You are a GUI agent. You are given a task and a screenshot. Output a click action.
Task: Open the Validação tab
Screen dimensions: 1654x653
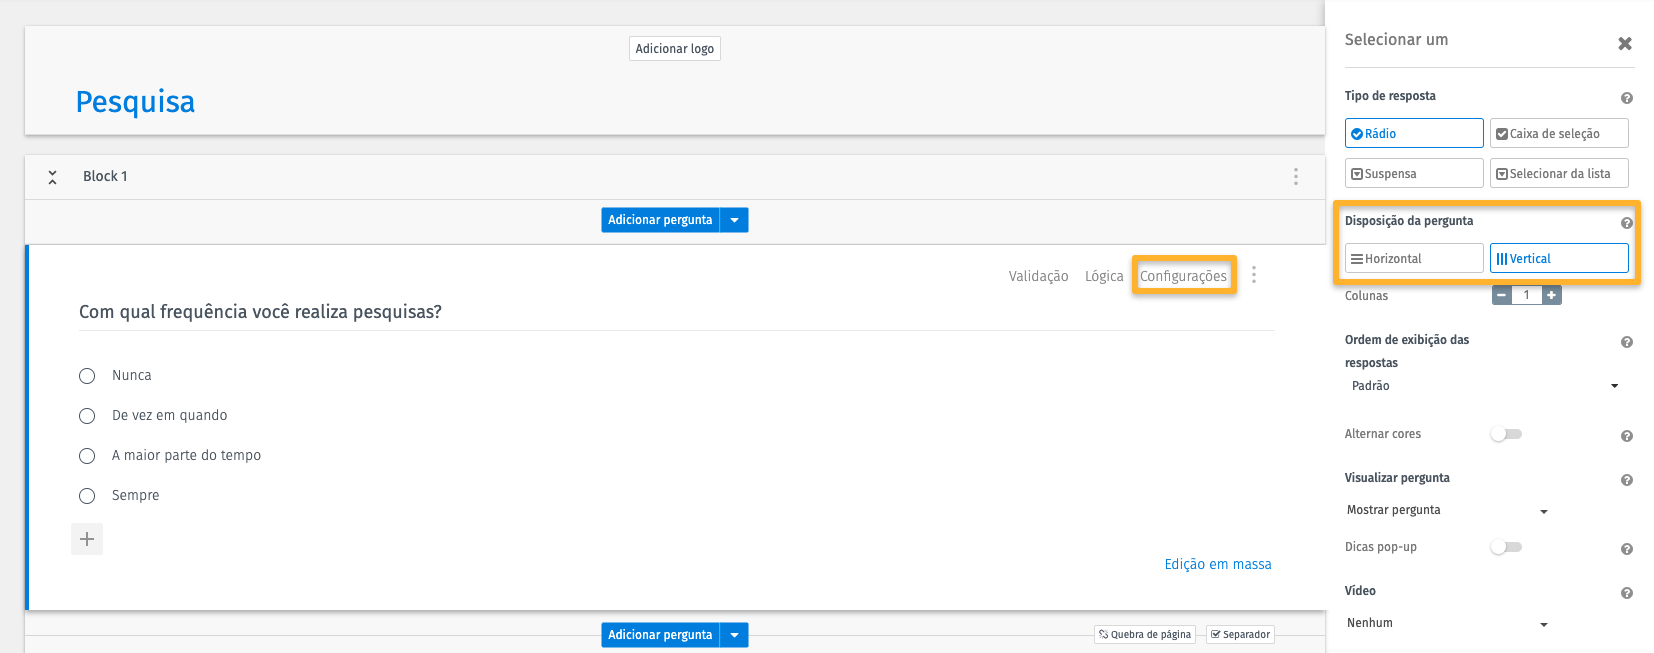[1038, 276]
